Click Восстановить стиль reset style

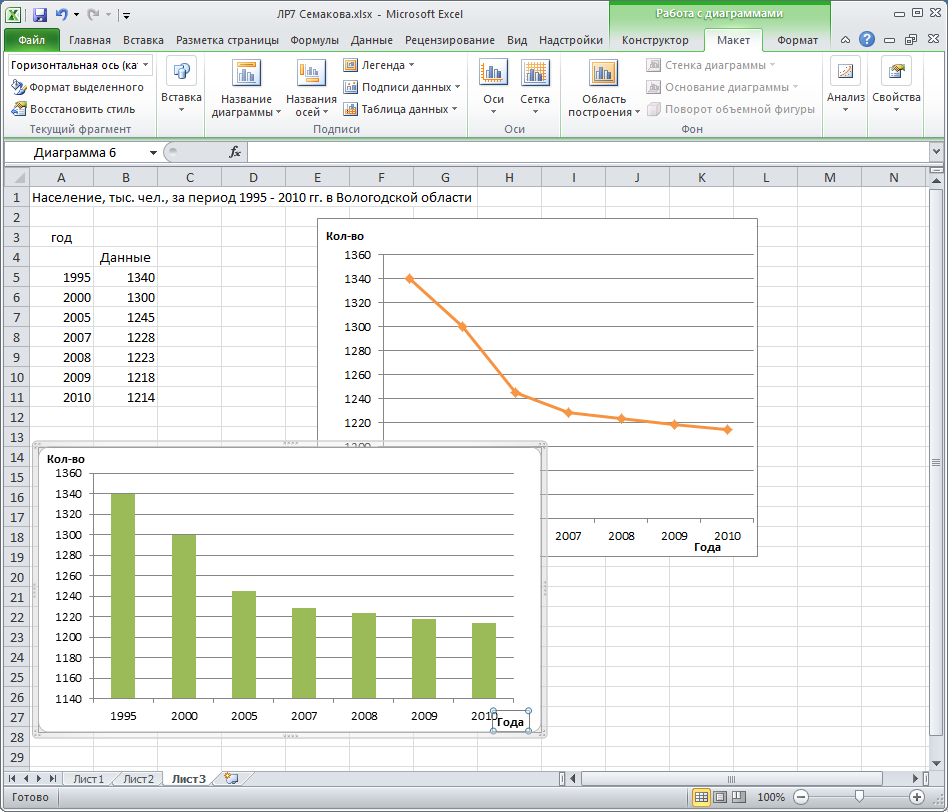pyautogui.click(x=73, y=109)
